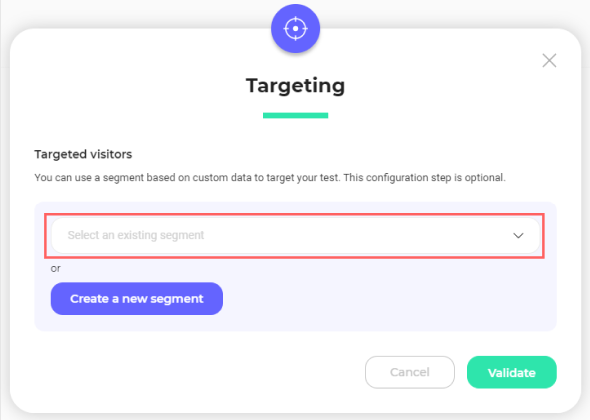Focus the existing segment placeholder text
Viewport: 590px width, 420px height.
[135, 235]
